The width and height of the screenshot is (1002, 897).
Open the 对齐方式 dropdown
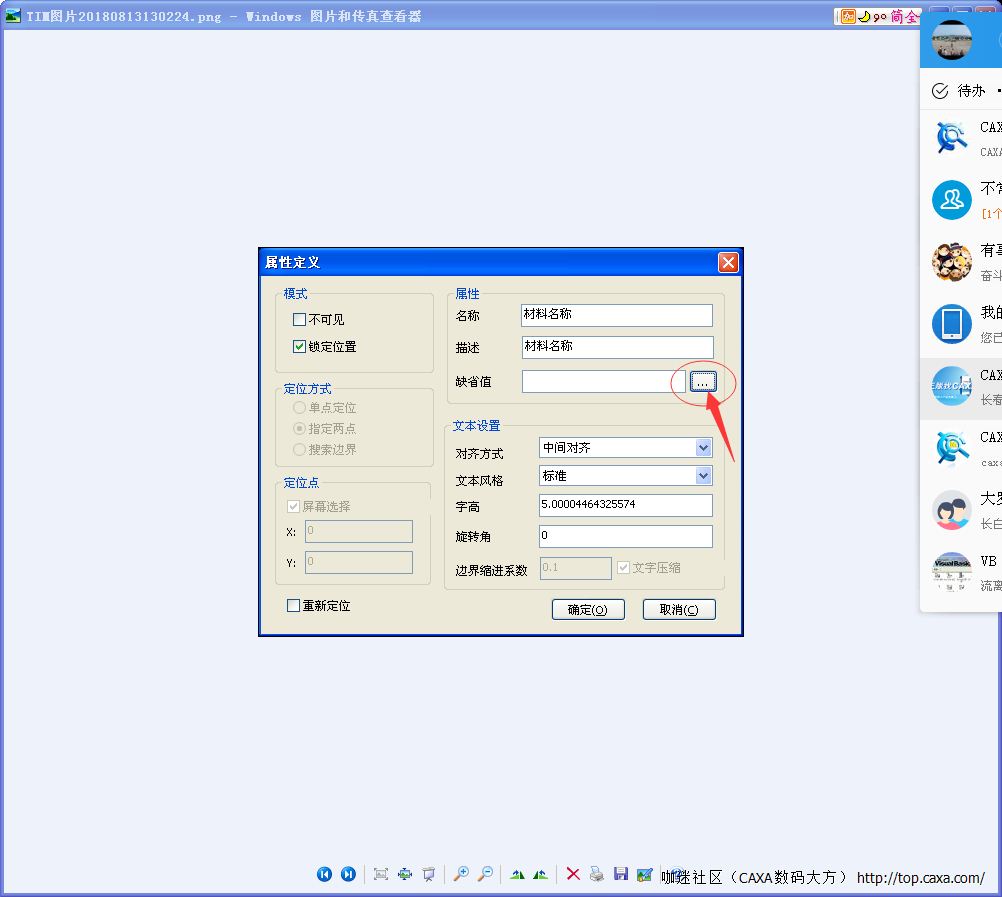(703, 448)
